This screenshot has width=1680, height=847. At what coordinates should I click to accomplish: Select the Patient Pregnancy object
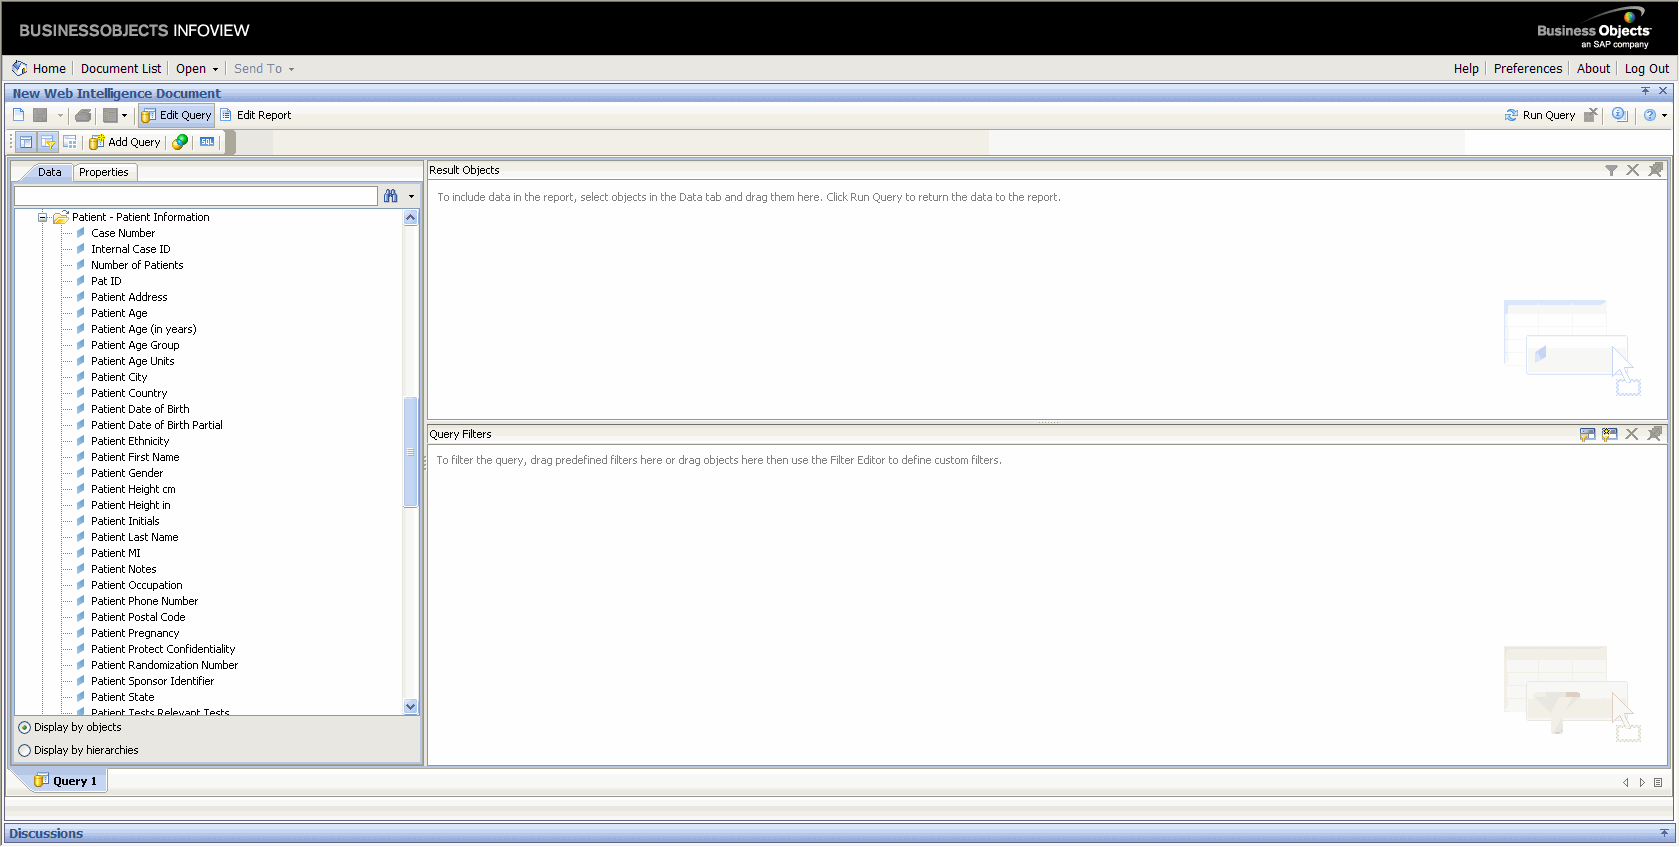(x=135, y=633)
